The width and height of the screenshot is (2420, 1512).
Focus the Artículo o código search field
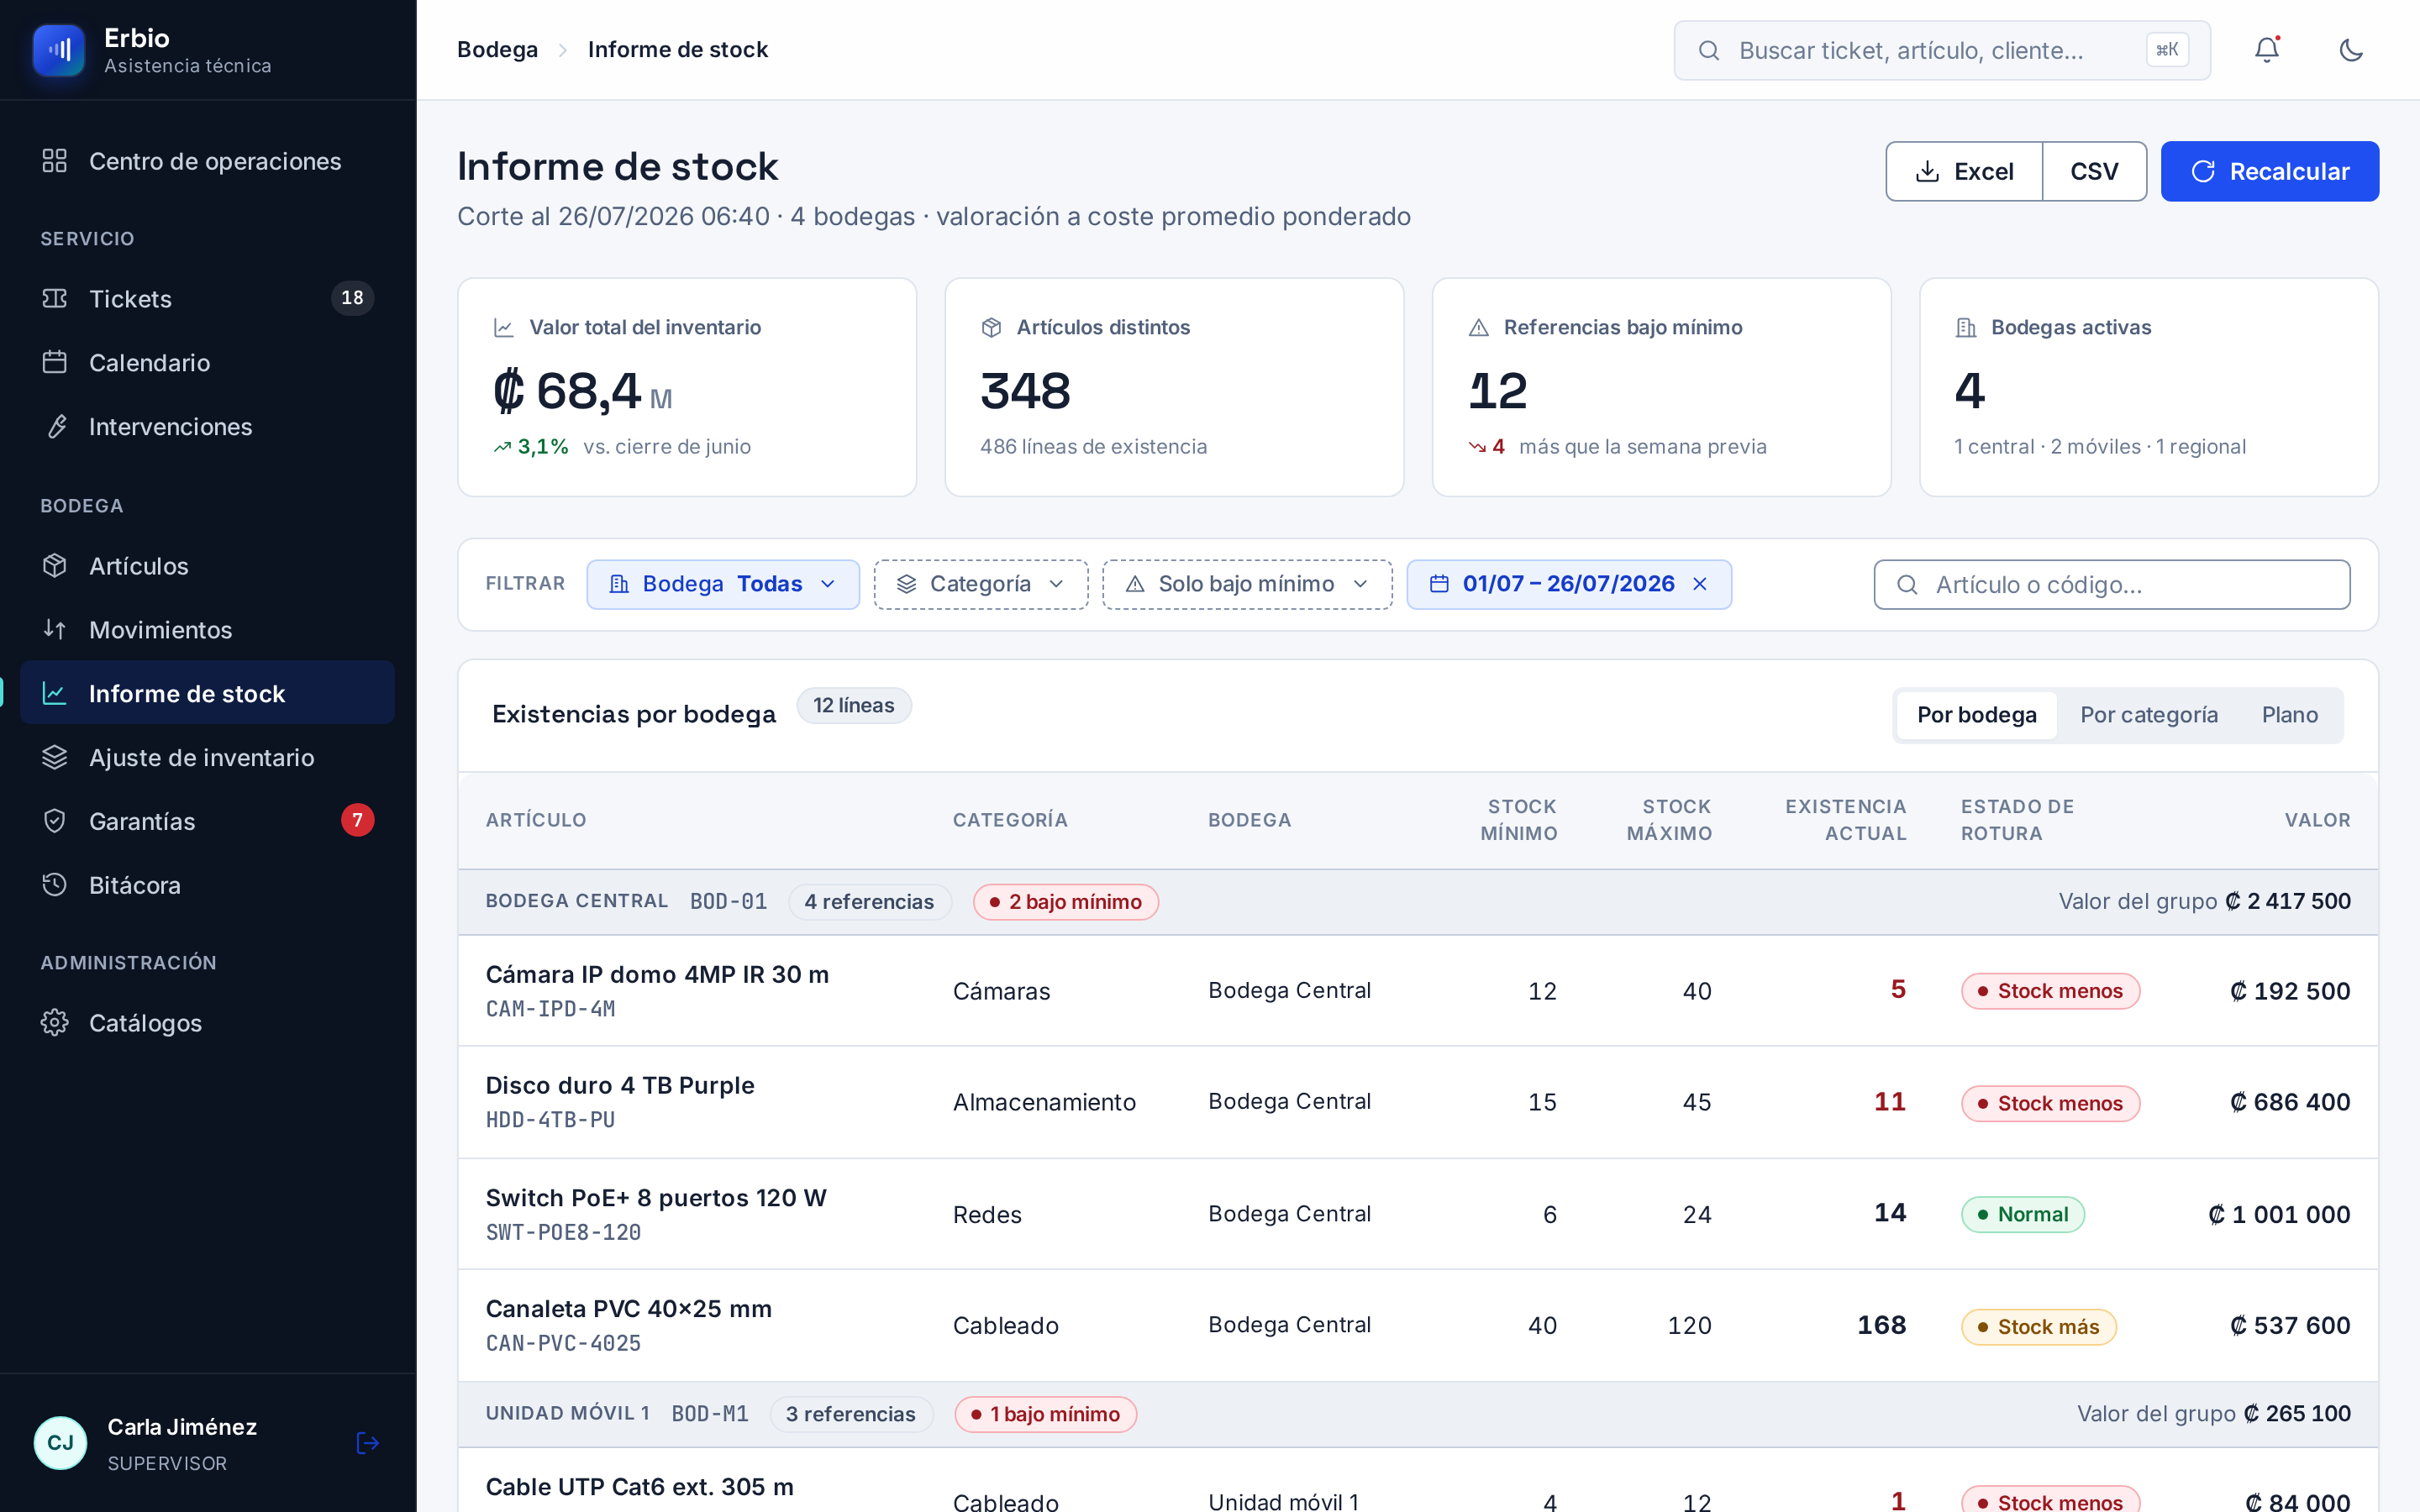tap(2112, 585)
